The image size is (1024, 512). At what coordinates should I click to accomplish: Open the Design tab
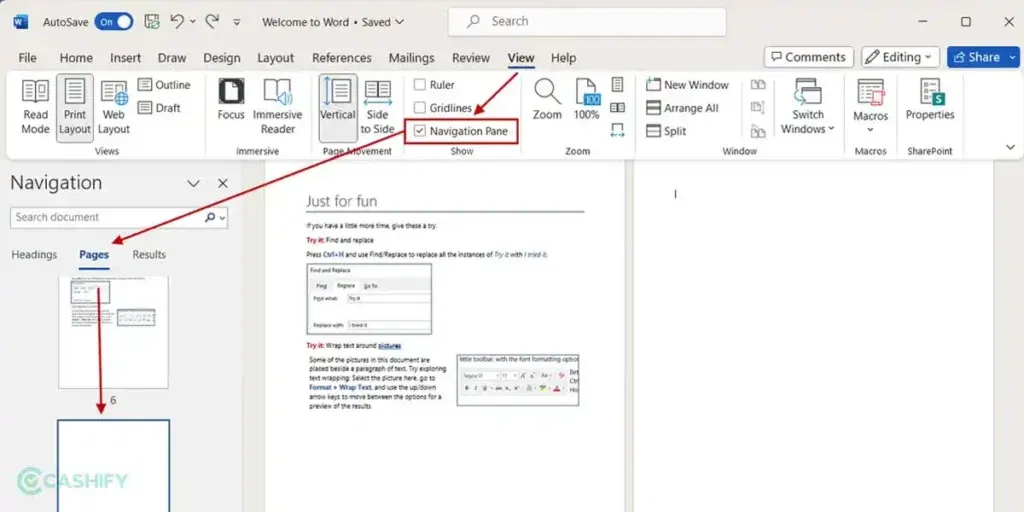point(221,57)
